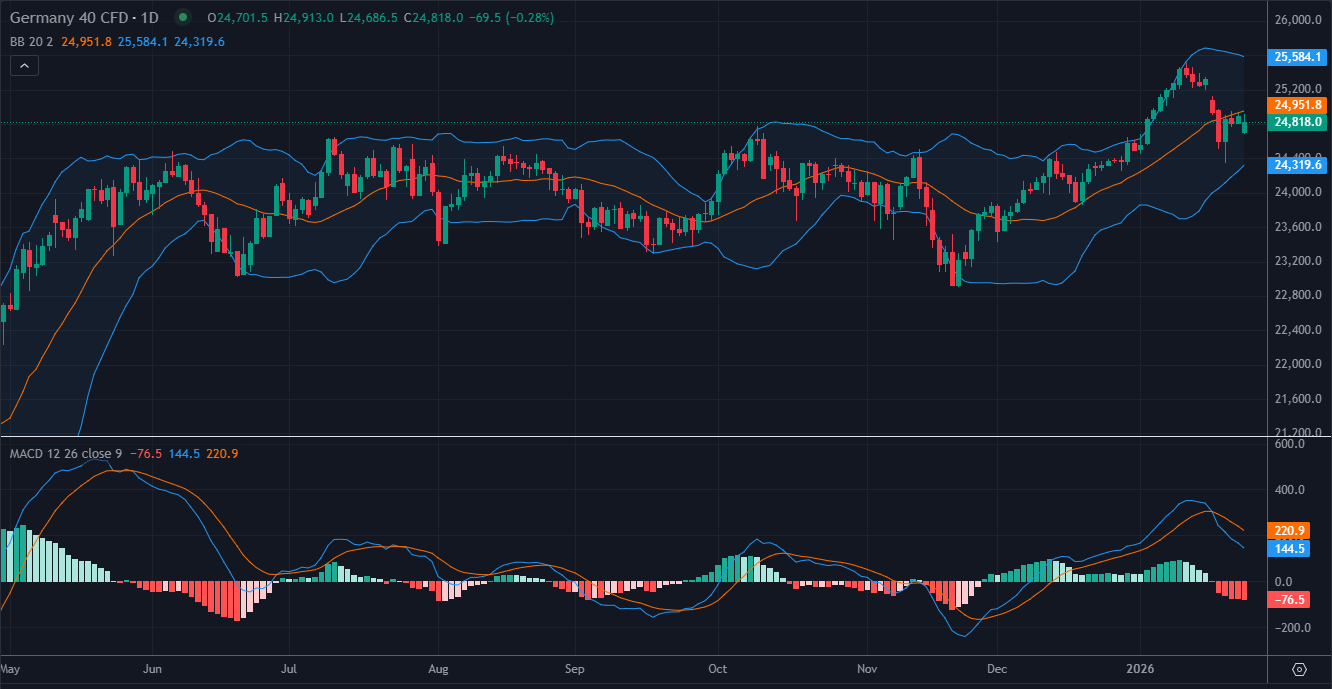The height and width of the screenshot is (689, 1332).
Task: Click the green market status dot
Action: pyautogui.click(x=182, y=17)
